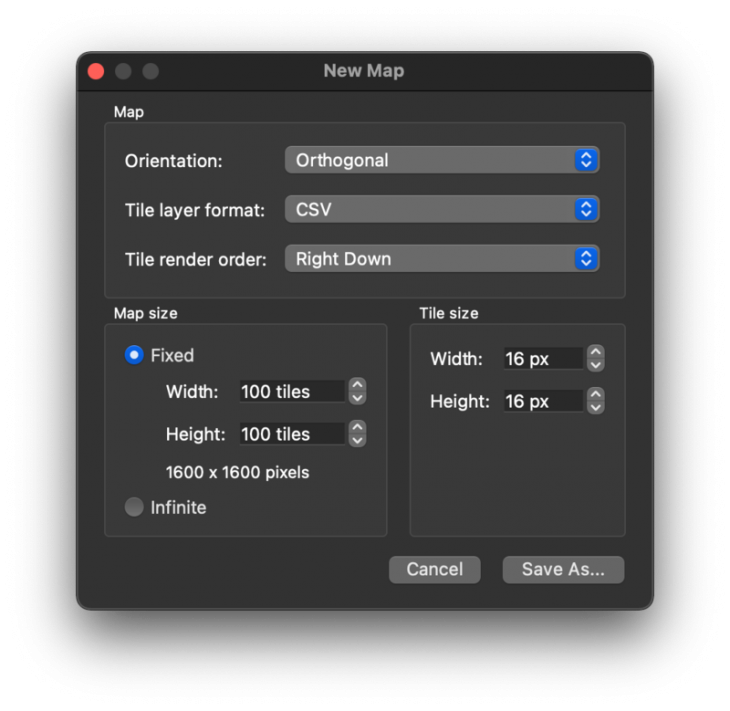Image resolution: width=730 pixels, height=711 pixels.
Task: Increase tile height with up arrow
Action: click(596, 394)
